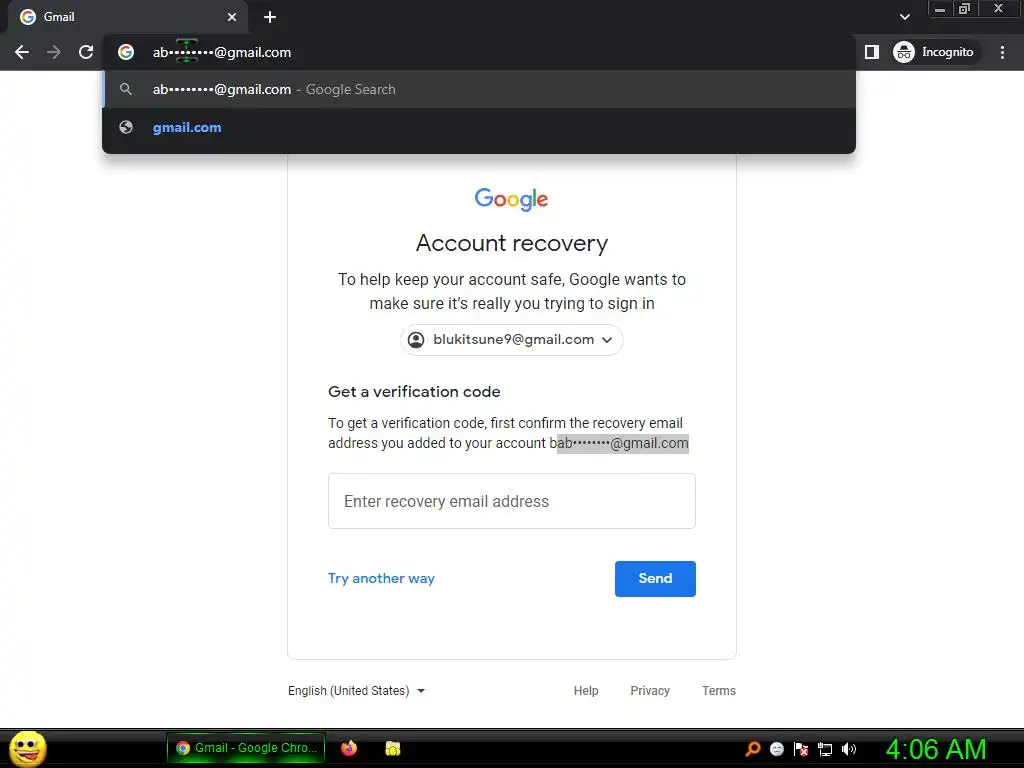Click the Google logo

(x=511, y=199)
